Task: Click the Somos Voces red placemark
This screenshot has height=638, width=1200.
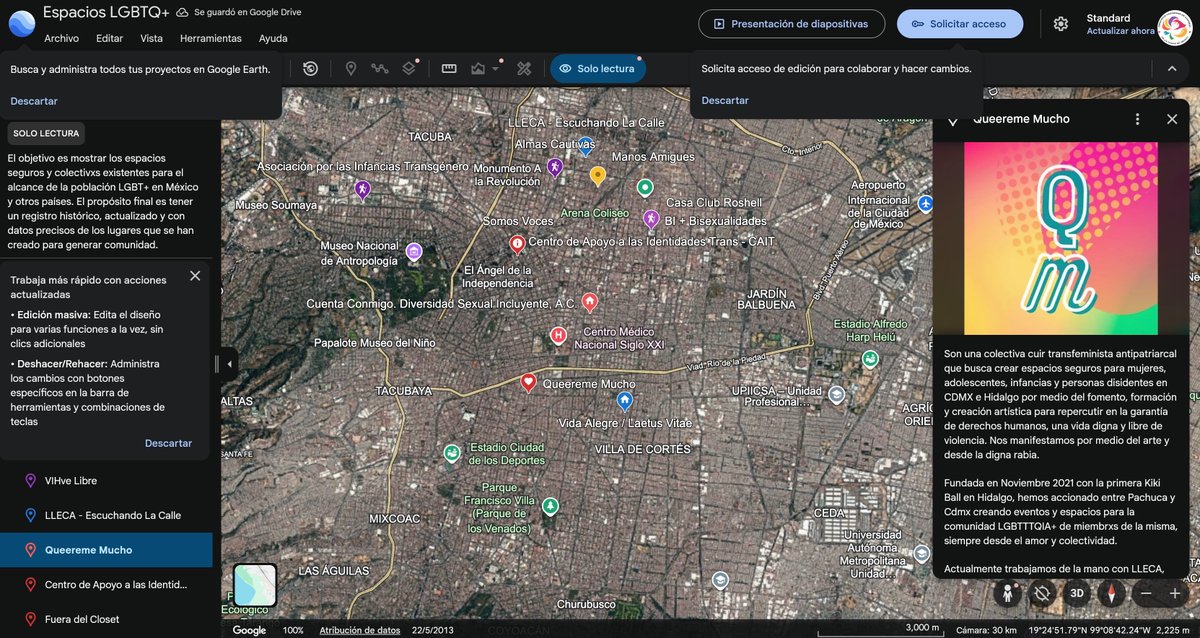Action: tap(517, 244)
